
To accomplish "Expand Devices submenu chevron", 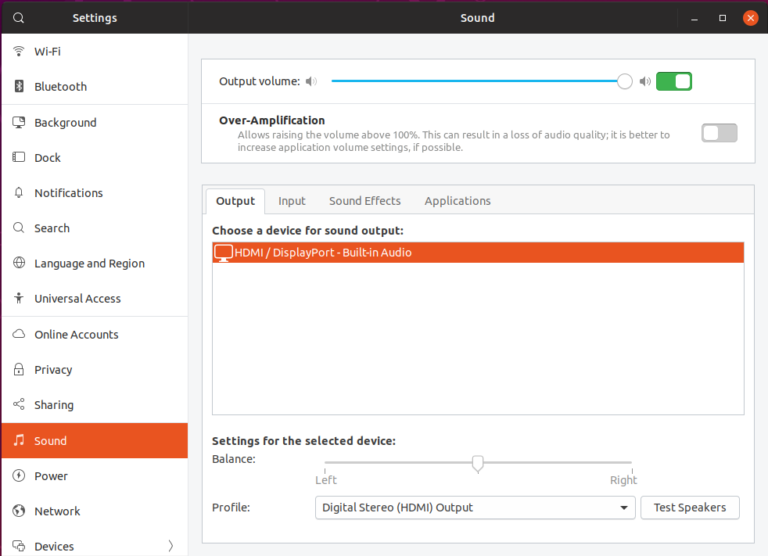I will tap(170, 546).
